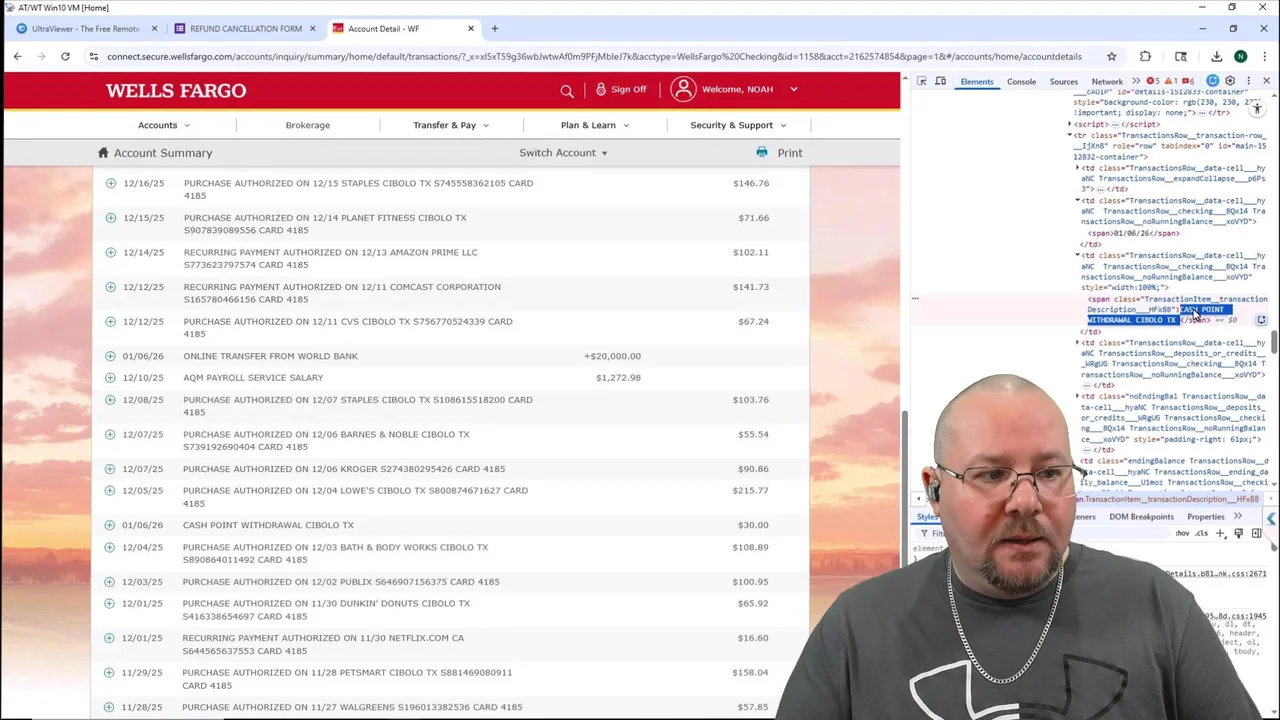Select the +$20,000.00 deposit amount
The height and width of the screenshot is (720, 1280).
coord(612,356)
